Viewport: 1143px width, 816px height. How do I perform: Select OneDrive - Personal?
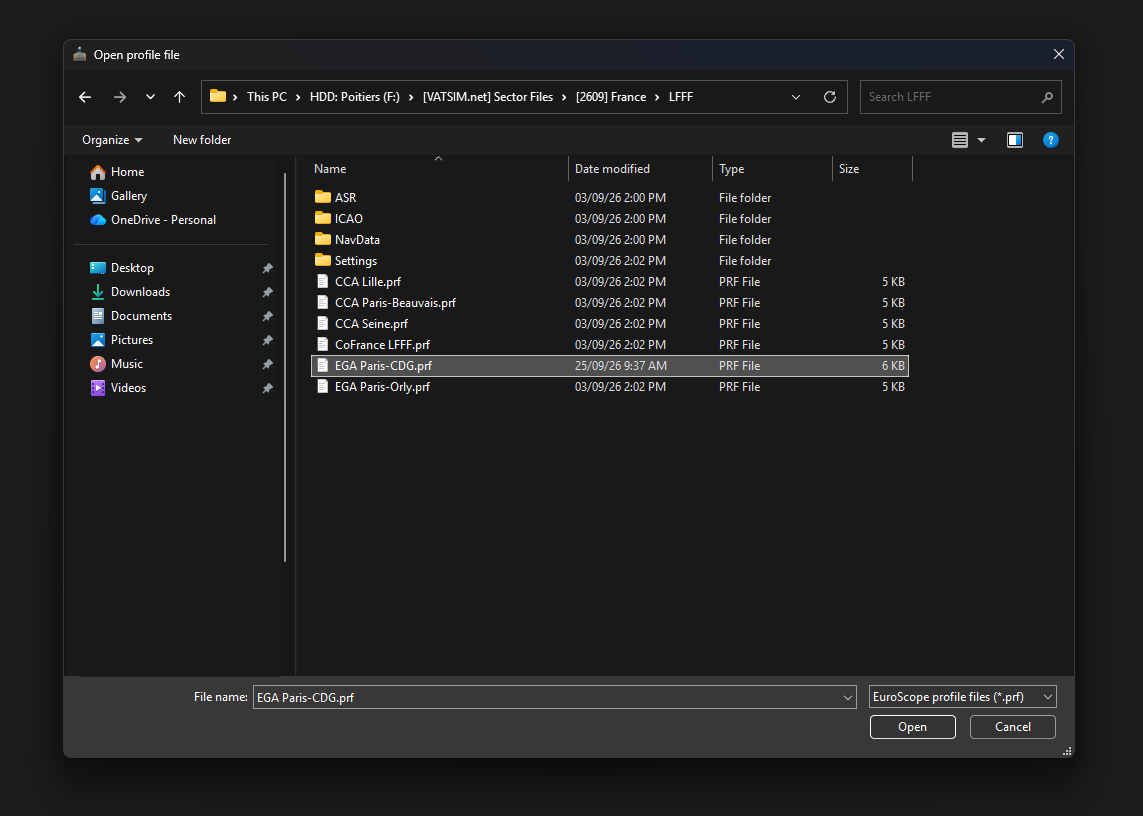coord(153,220)
